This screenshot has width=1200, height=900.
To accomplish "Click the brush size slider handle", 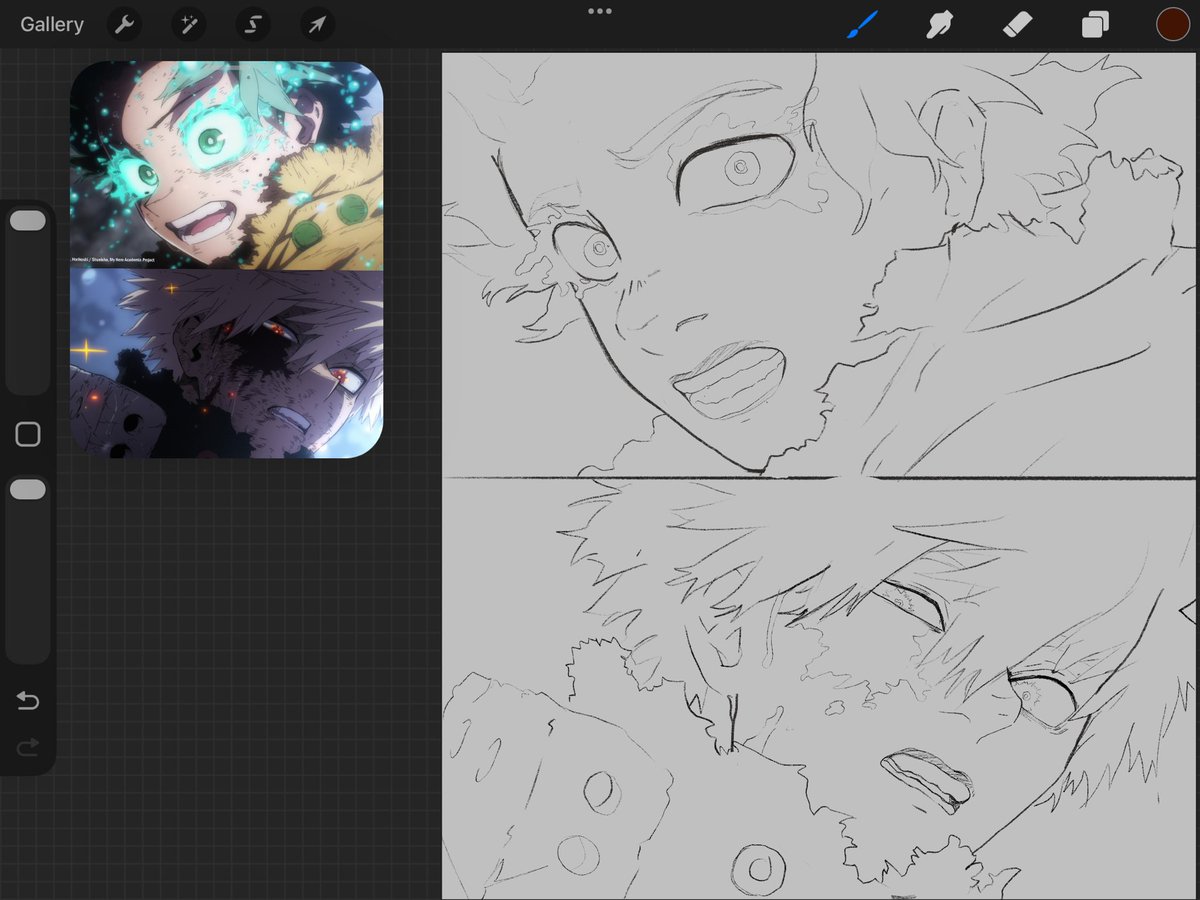I will (28, 221).
